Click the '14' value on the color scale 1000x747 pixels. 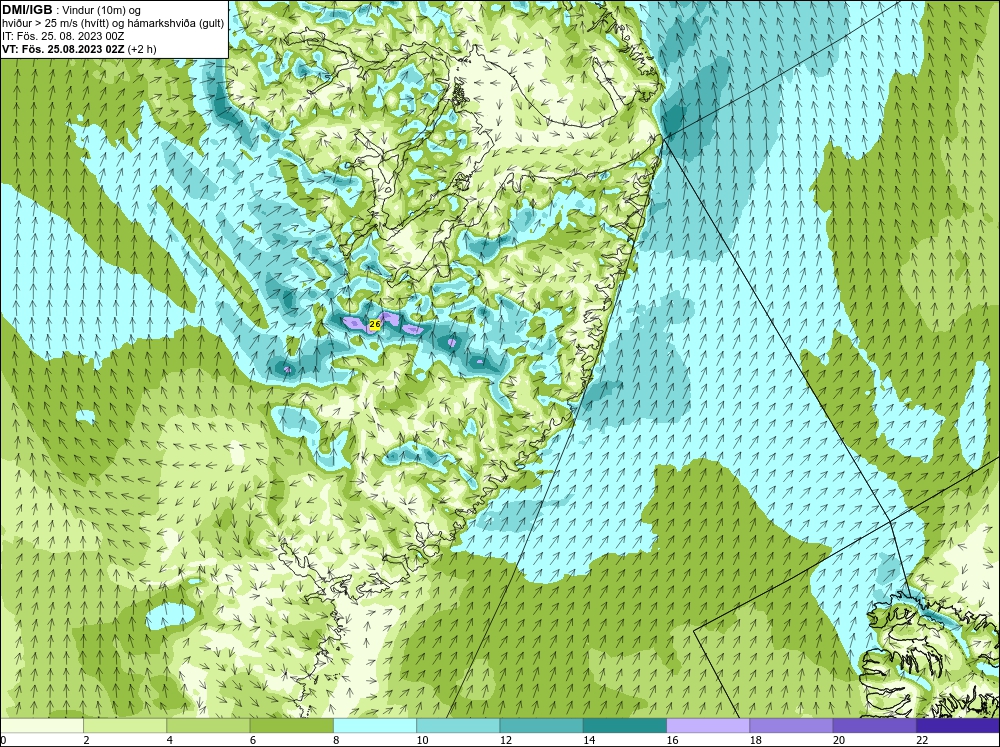pyautogui.click(x=589, y=741)
